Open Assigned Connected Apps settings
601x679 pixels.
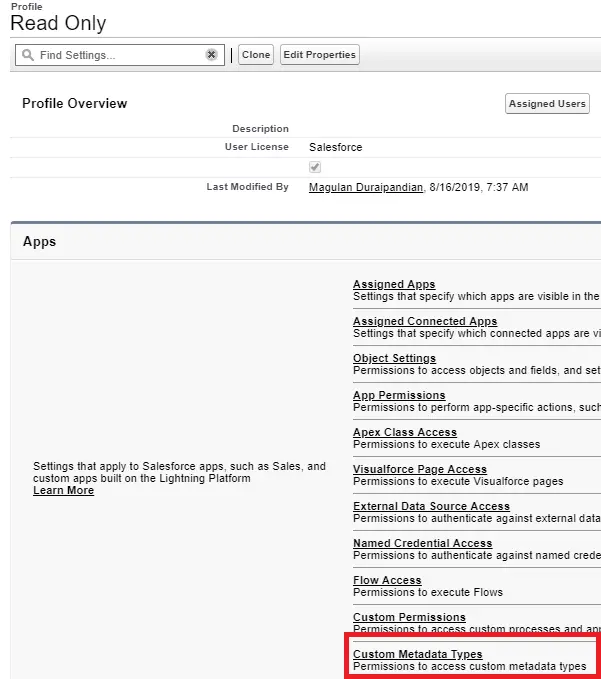pyautogui.click(x=425, y=321)
